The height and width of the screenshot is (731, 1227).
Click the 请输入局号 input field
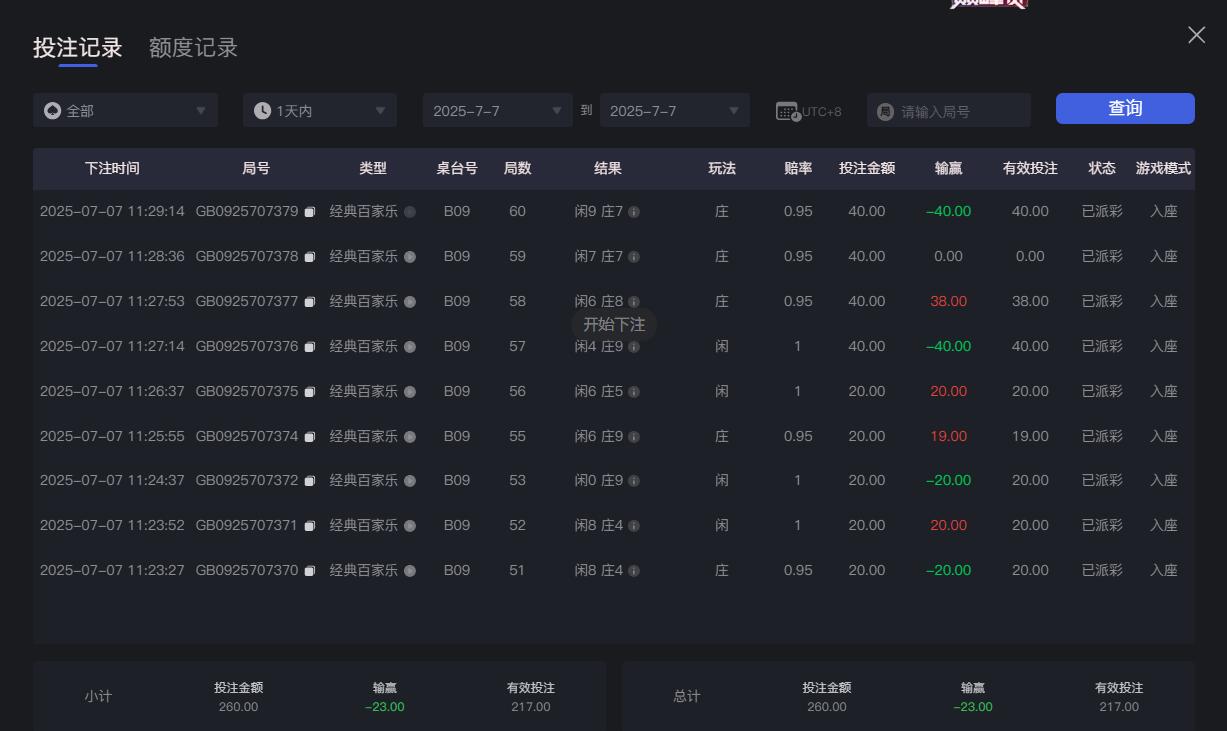click(948, 110)
